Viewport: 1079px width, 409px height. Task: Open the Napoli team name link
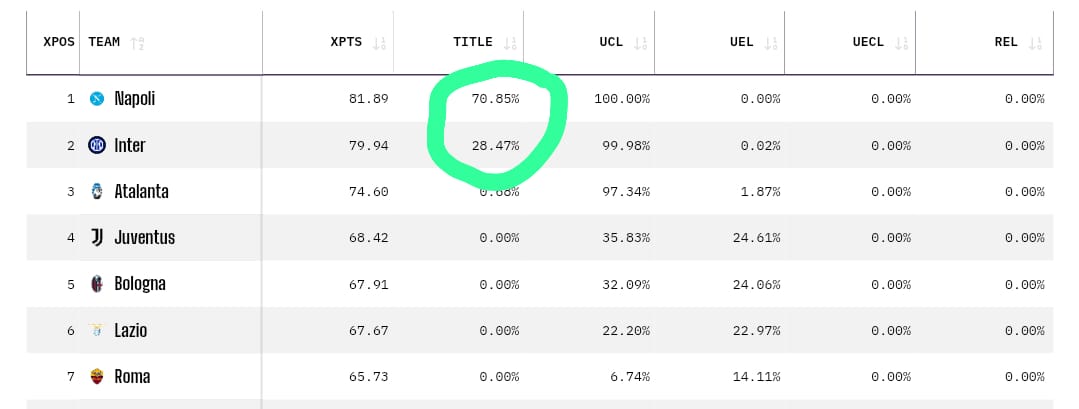[x=135, y=99]
